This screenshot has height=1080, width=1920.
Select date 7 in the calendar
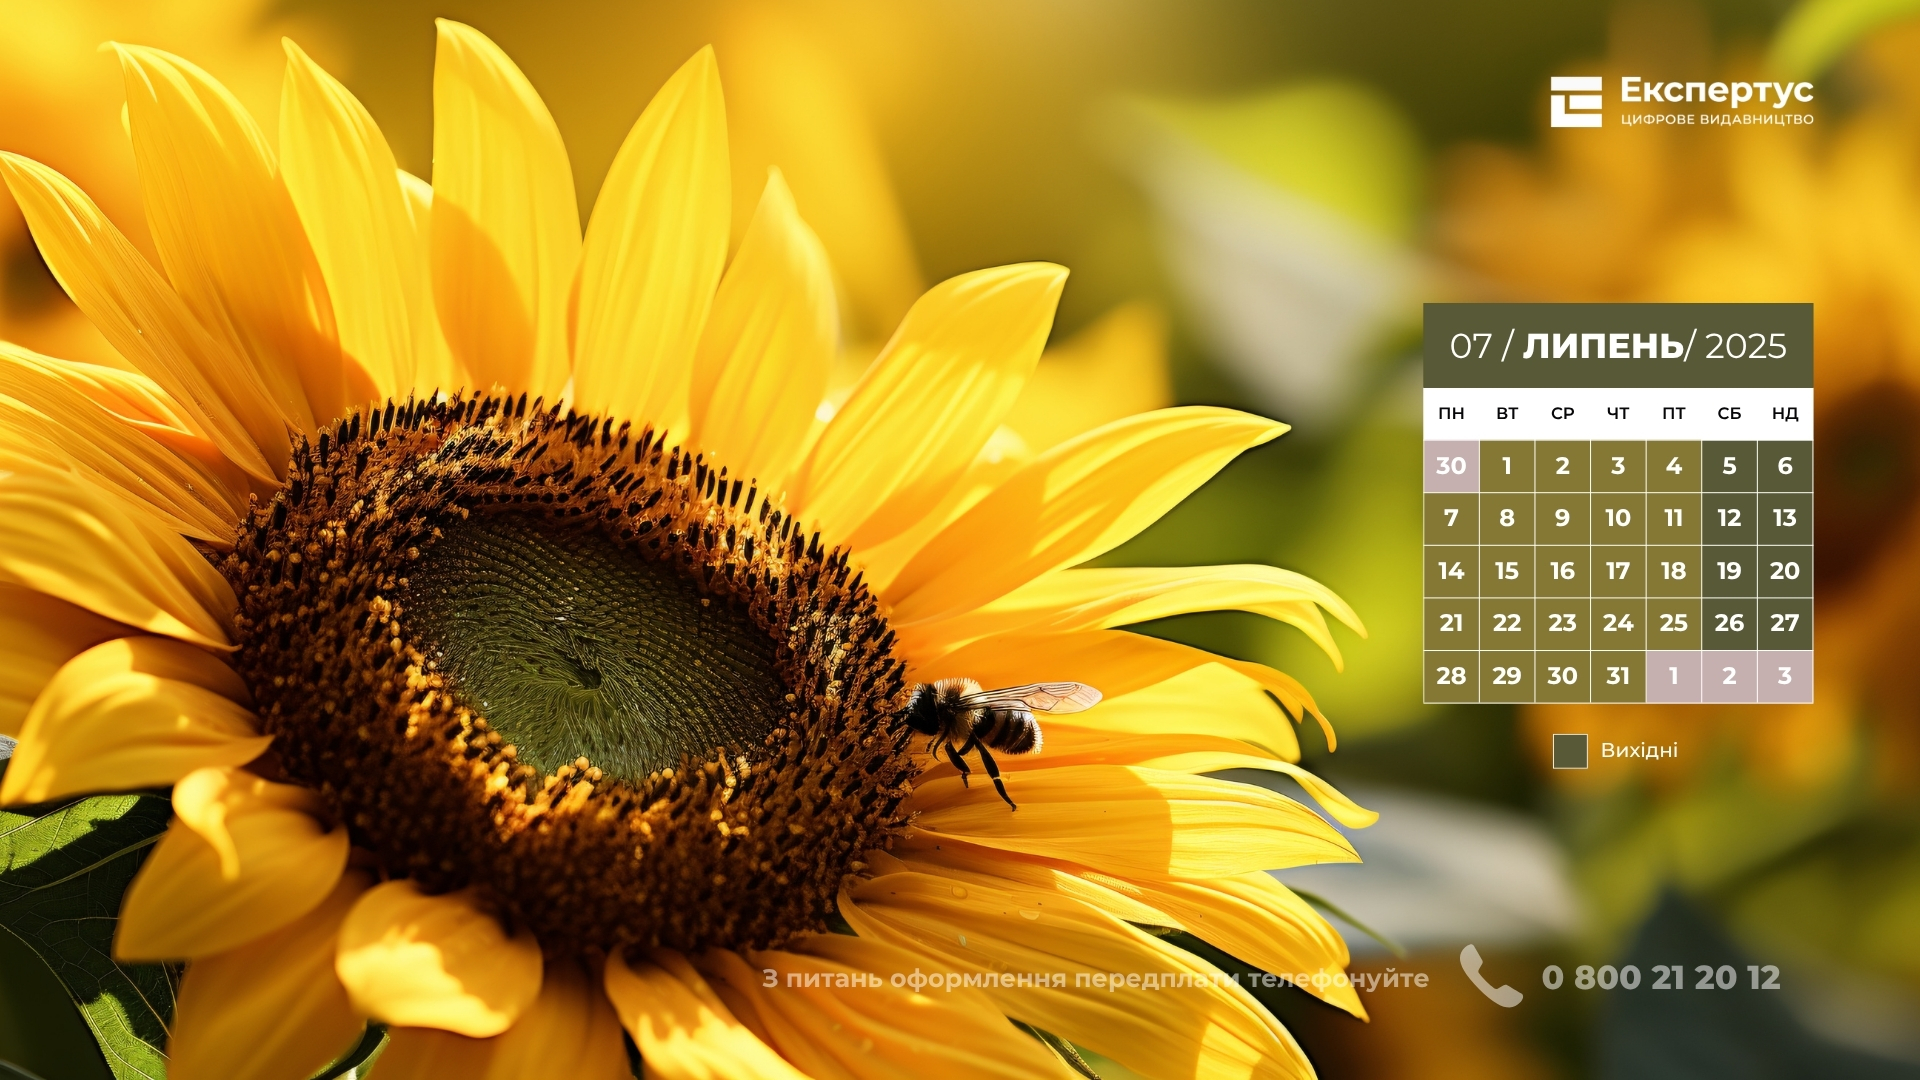click(x=1451, y=518)
